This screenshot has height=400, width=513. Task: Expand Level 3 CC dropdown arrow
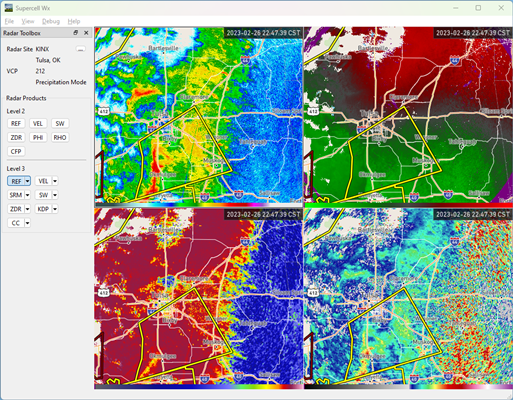pyautogui.click(x=28, y=223)
